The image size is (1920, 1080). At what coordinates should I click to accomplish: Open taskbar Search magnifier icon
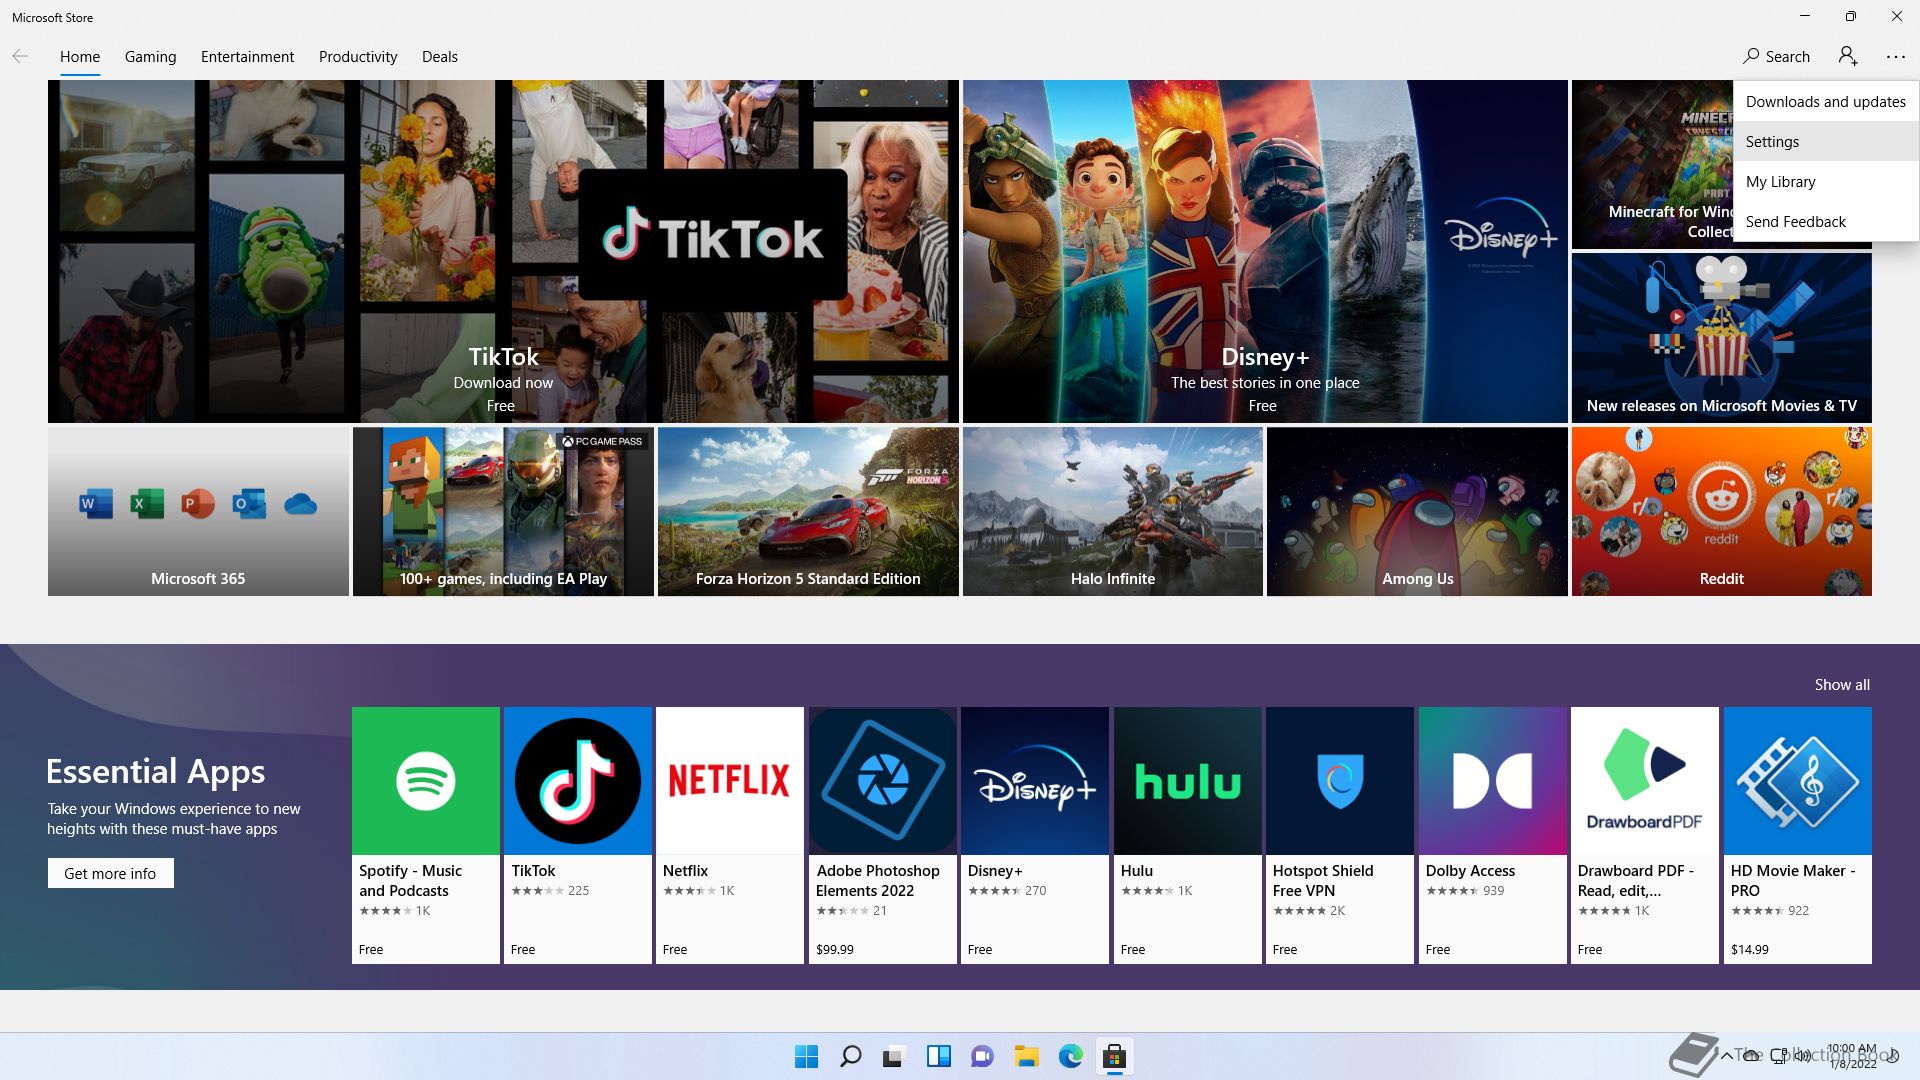[850, 1056]
